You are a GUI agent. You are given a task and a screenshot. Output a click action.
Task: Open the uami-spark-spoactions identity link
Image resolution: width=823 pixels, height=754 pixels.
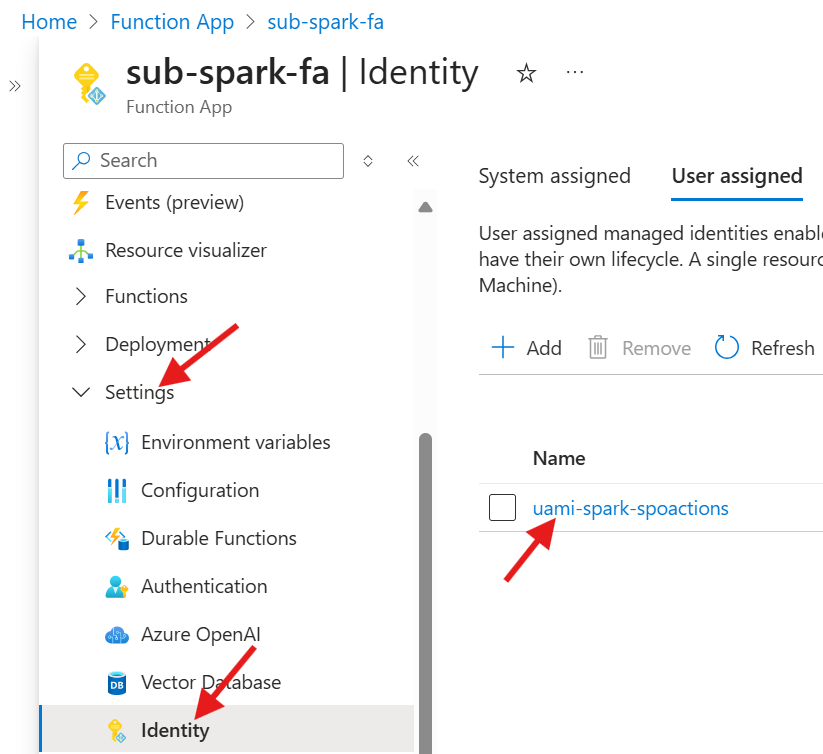(x=630, y=508)
